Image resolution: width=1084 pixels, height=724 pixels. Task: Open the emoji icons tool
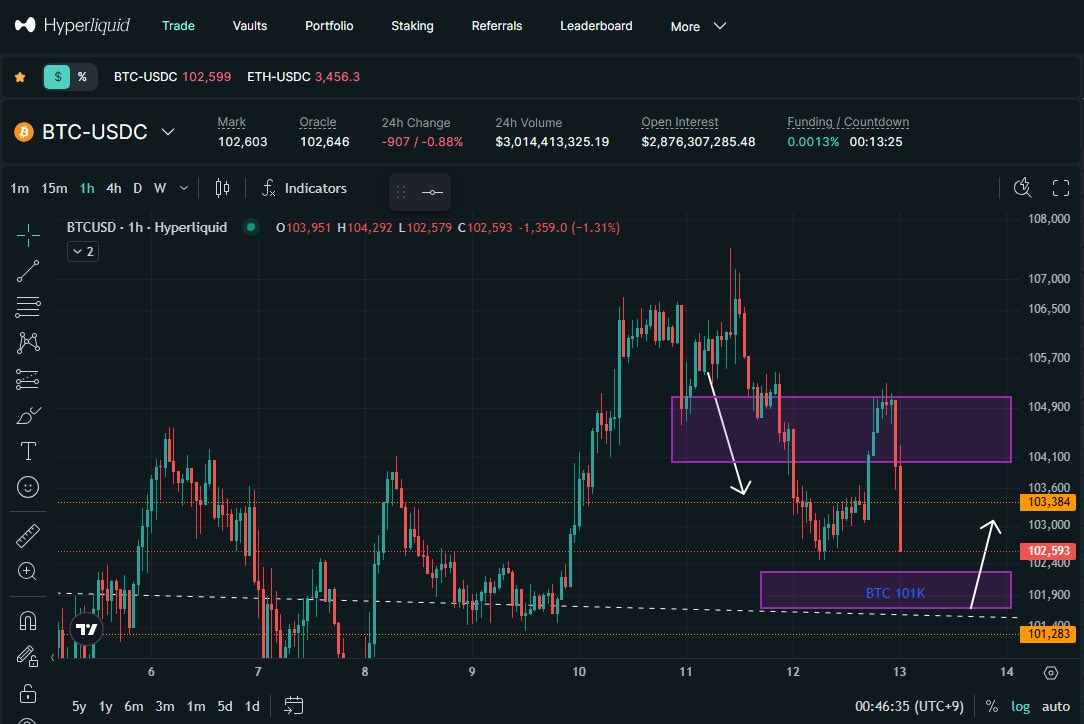pos(28,487)
